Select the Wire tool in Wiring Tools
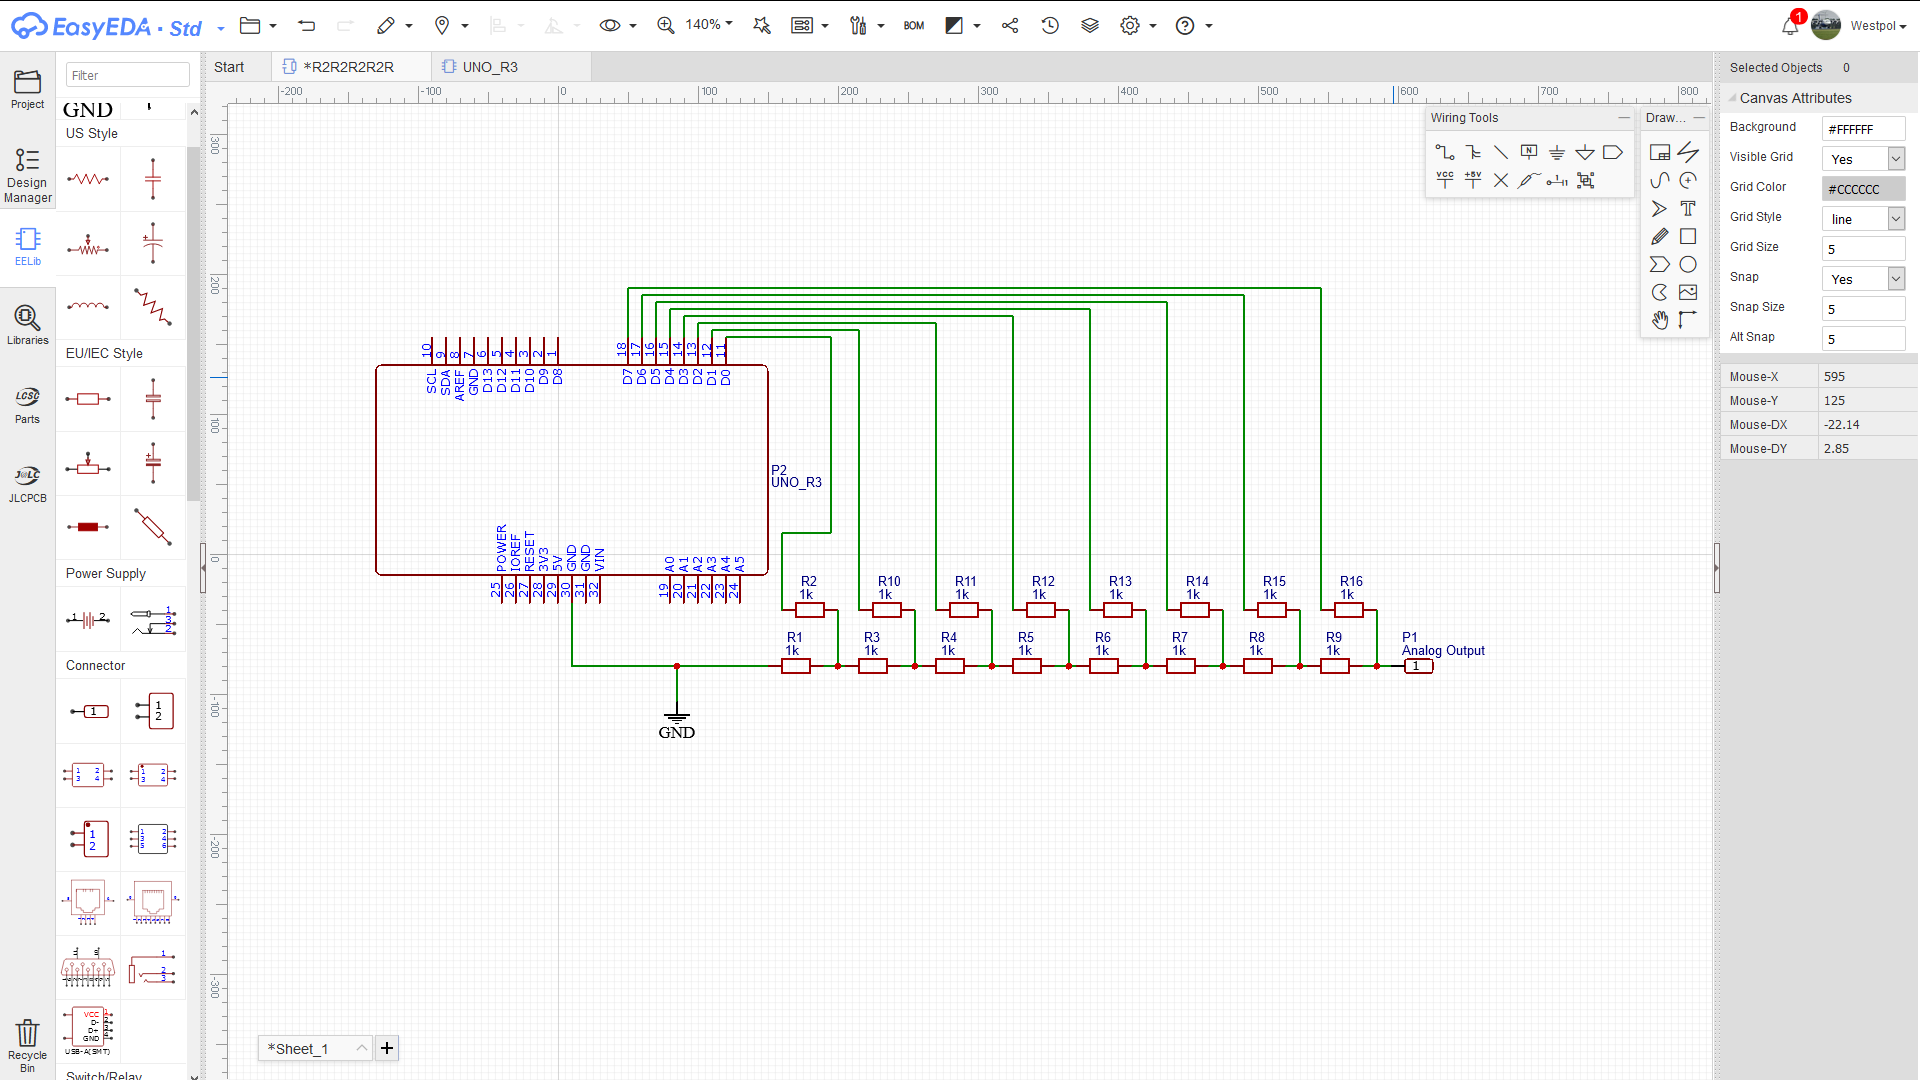The image size is (1920, 1080). click(1445, 152)
